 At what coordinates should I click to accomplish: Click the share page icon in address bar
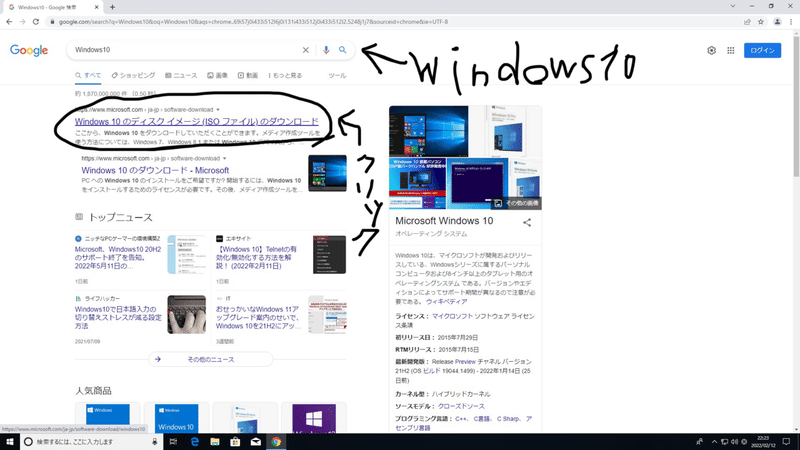(747, 22)
